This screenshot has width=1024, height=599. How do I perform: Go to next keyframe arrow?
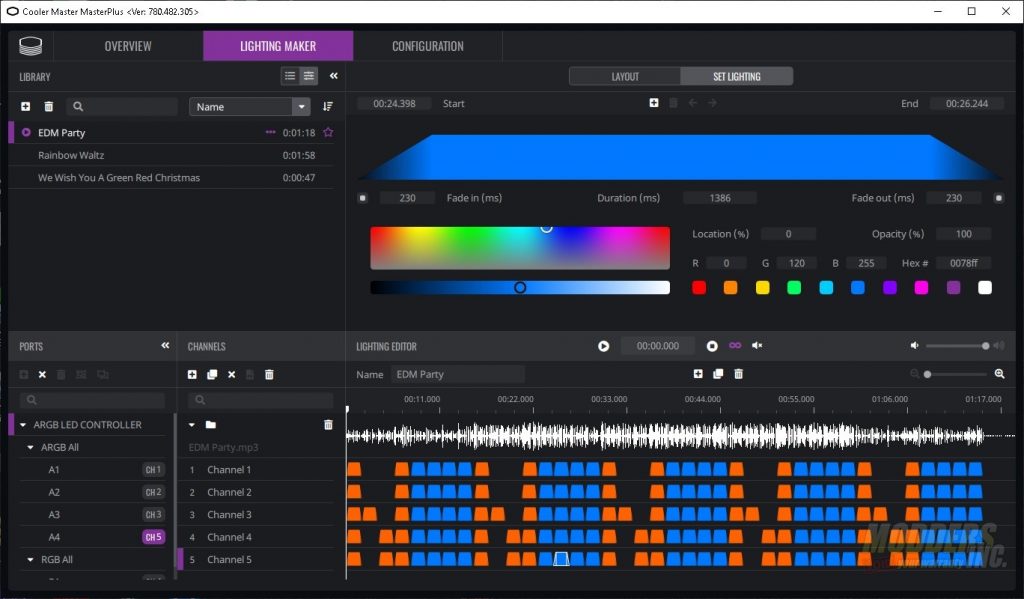coord(712,103)
